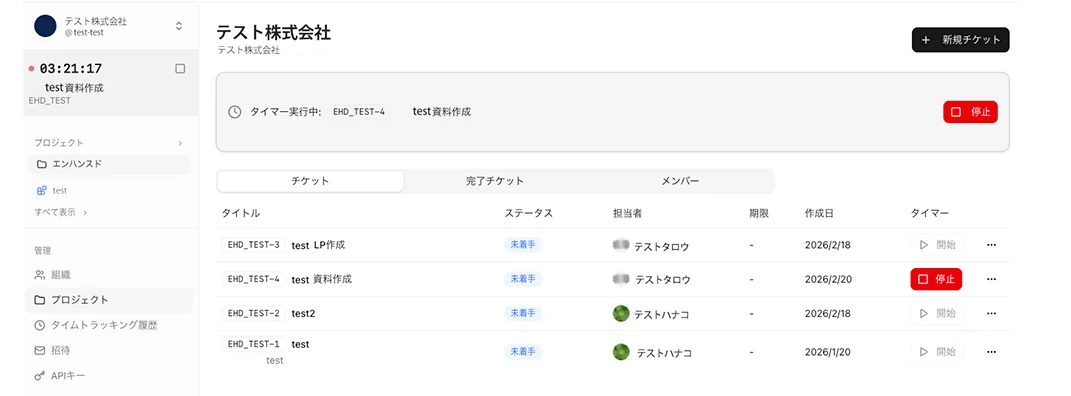Open the 招待 page in the sidebar

point(110,350)
